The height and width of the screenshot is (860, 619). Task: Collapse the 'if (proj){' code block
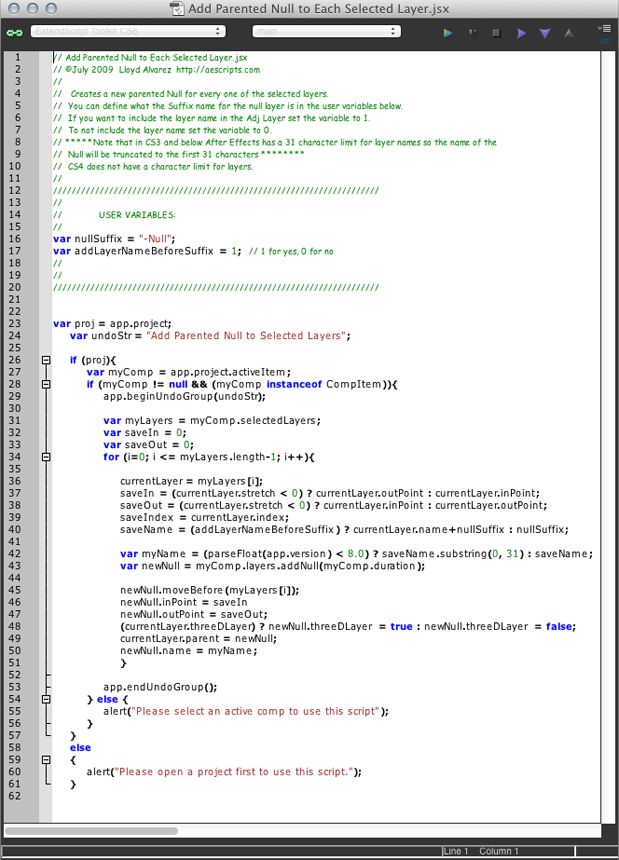click(x=46, y=360)
